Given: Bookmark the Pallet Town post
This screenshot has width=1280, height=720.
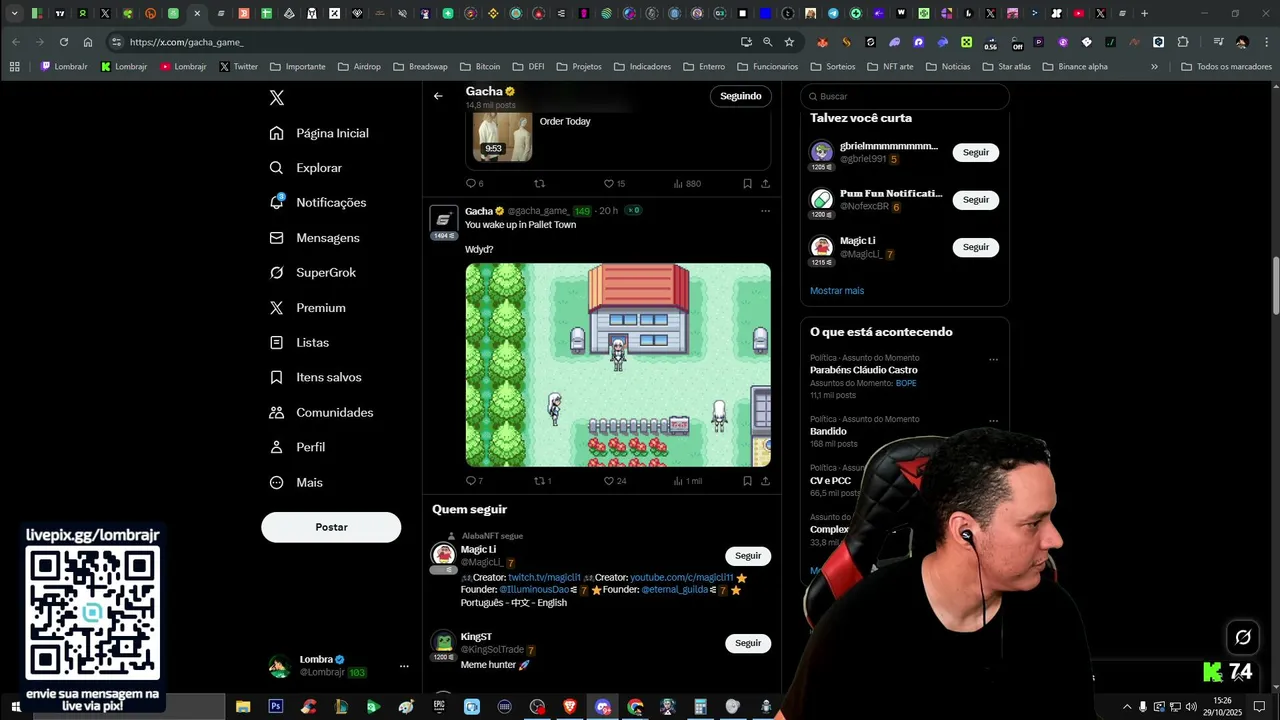Looking at the screenshot, I should pyautogui.click(x=747, y=481).
